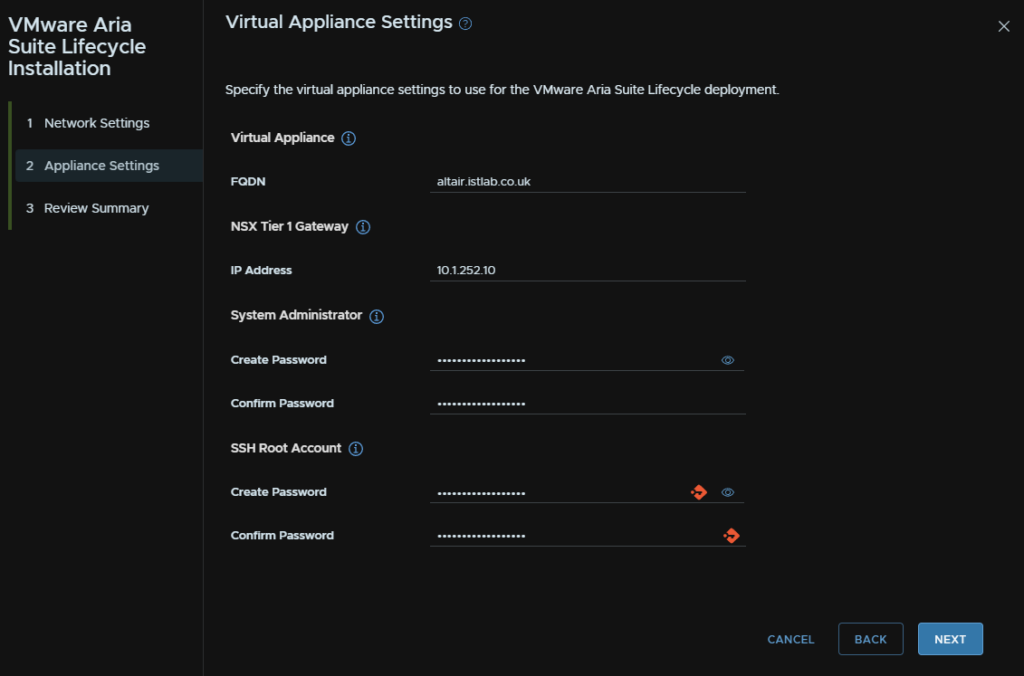Edit the IP Address field 10.1.252.10
Screen dimensions: 1024x676
(x=588, y=270)
